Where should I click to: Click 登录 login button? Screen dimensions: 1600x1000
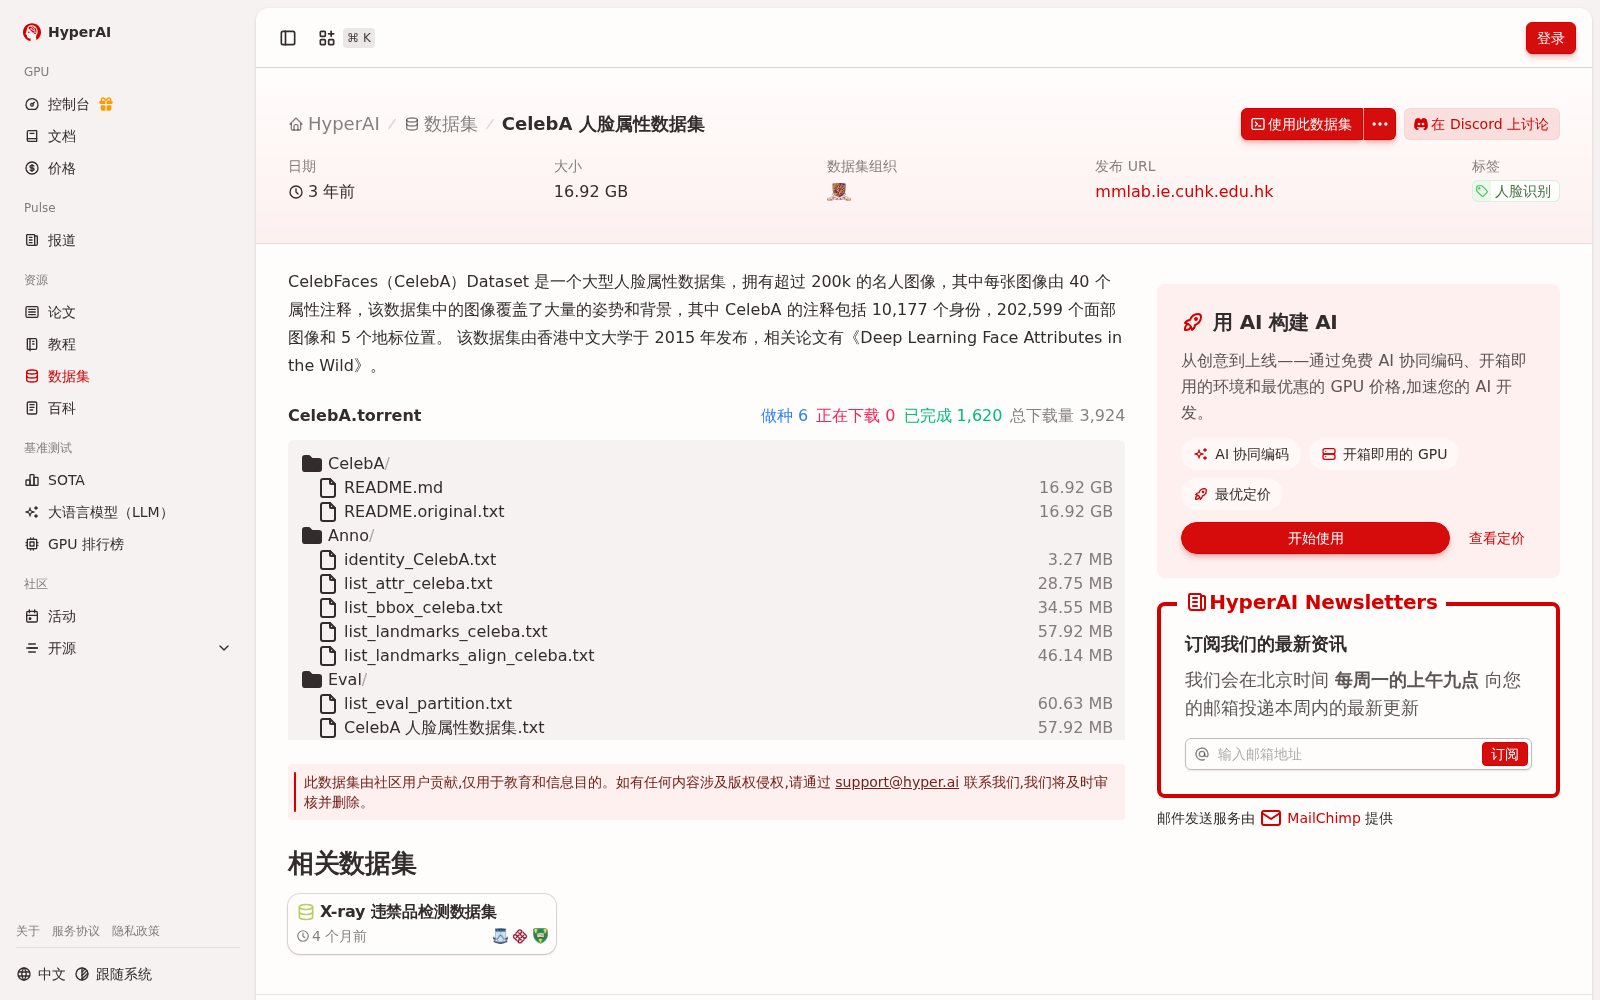click(x=1550, y=38)
